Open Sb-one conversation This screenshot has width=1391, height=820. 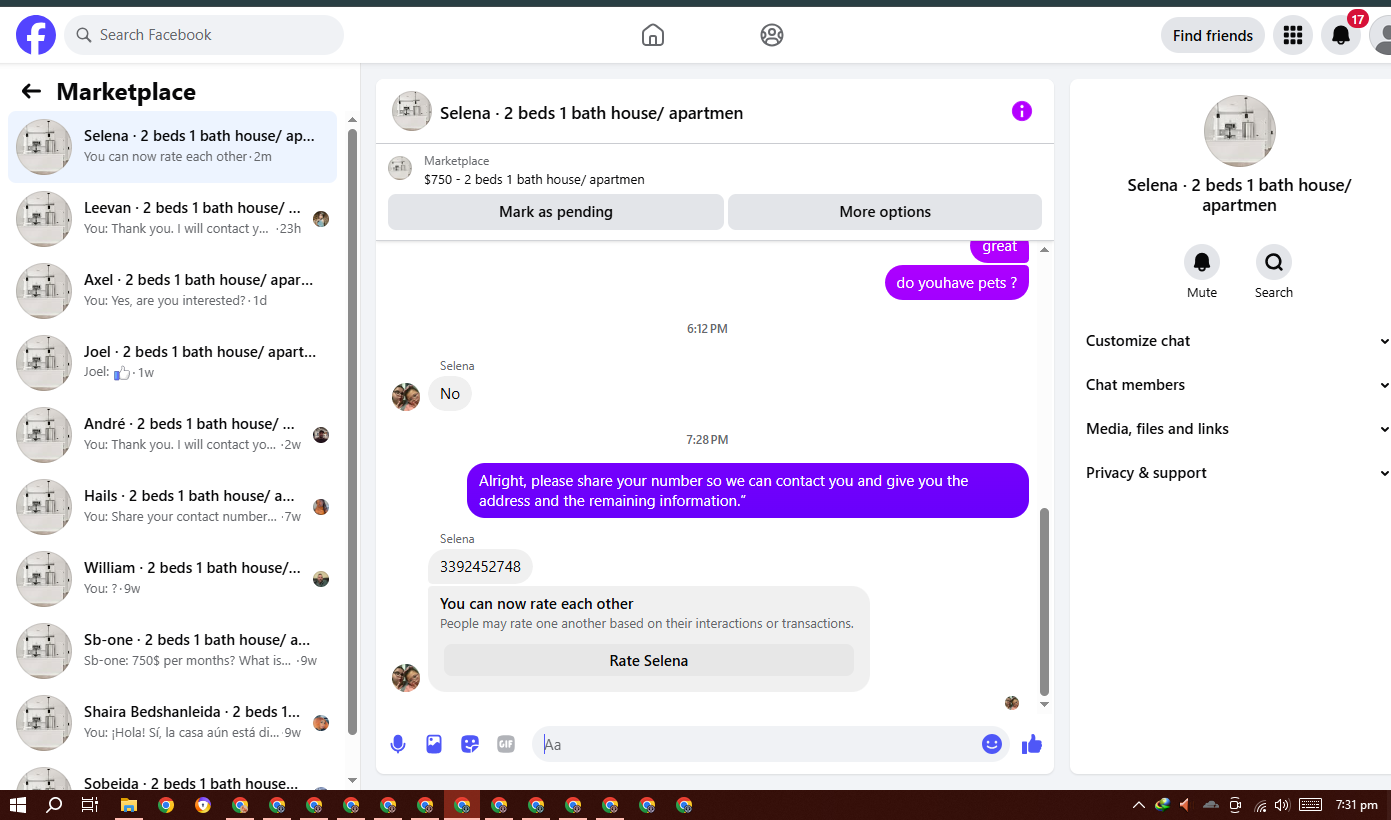[x=173, y=651]
